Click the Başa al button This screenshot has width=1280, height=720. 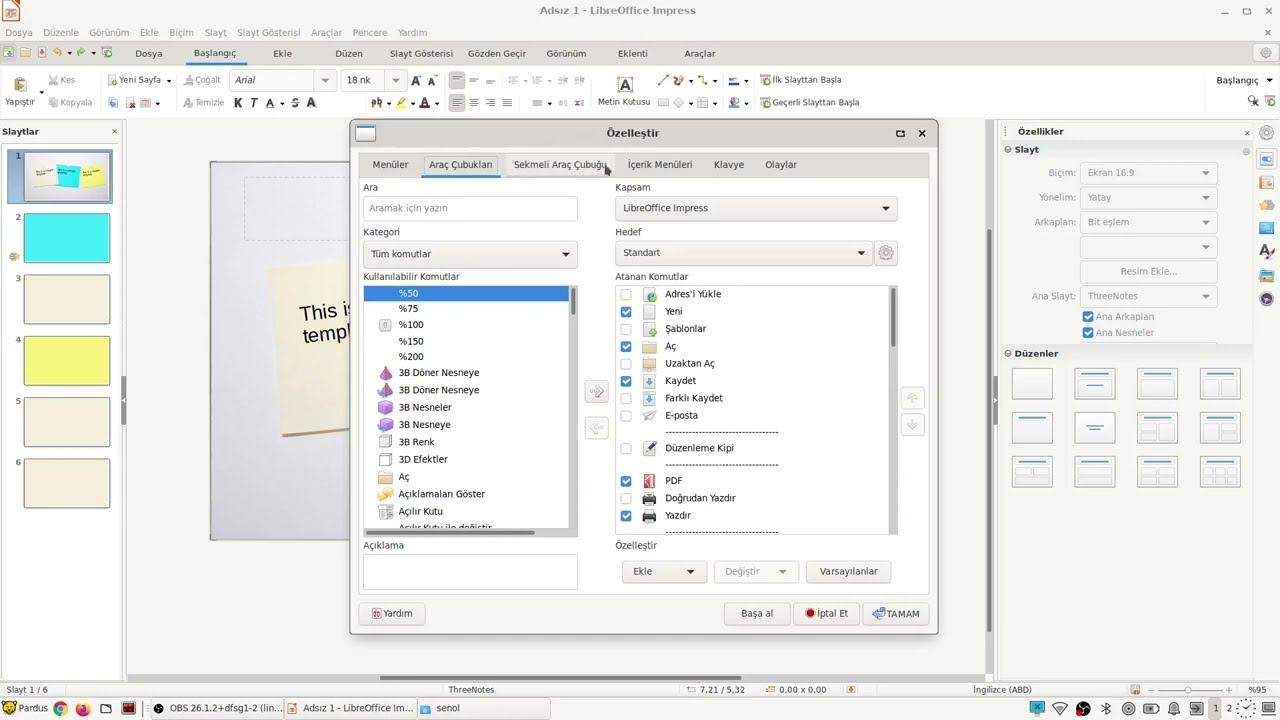click(x=757, y=614)
